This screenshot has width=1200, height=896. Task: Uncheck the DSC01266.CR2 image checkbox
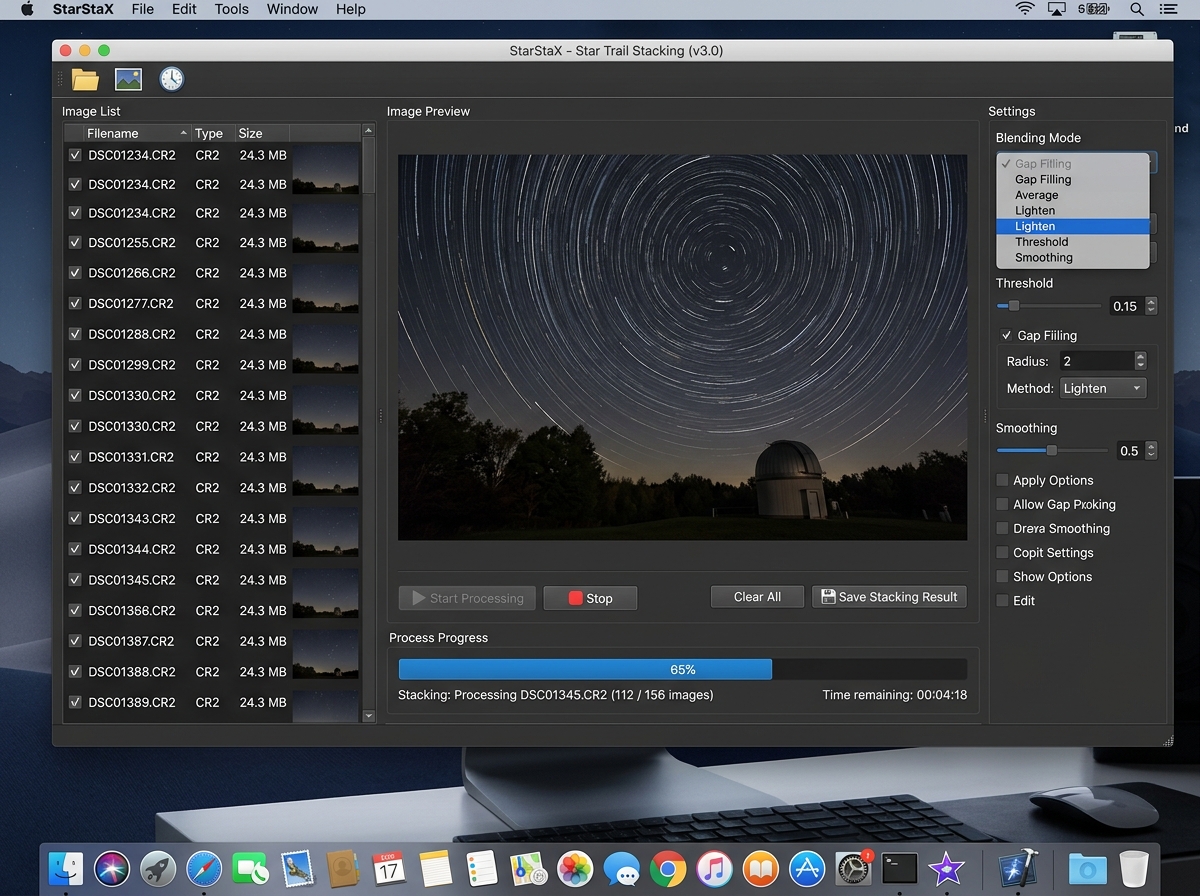[x=75, y=272]
